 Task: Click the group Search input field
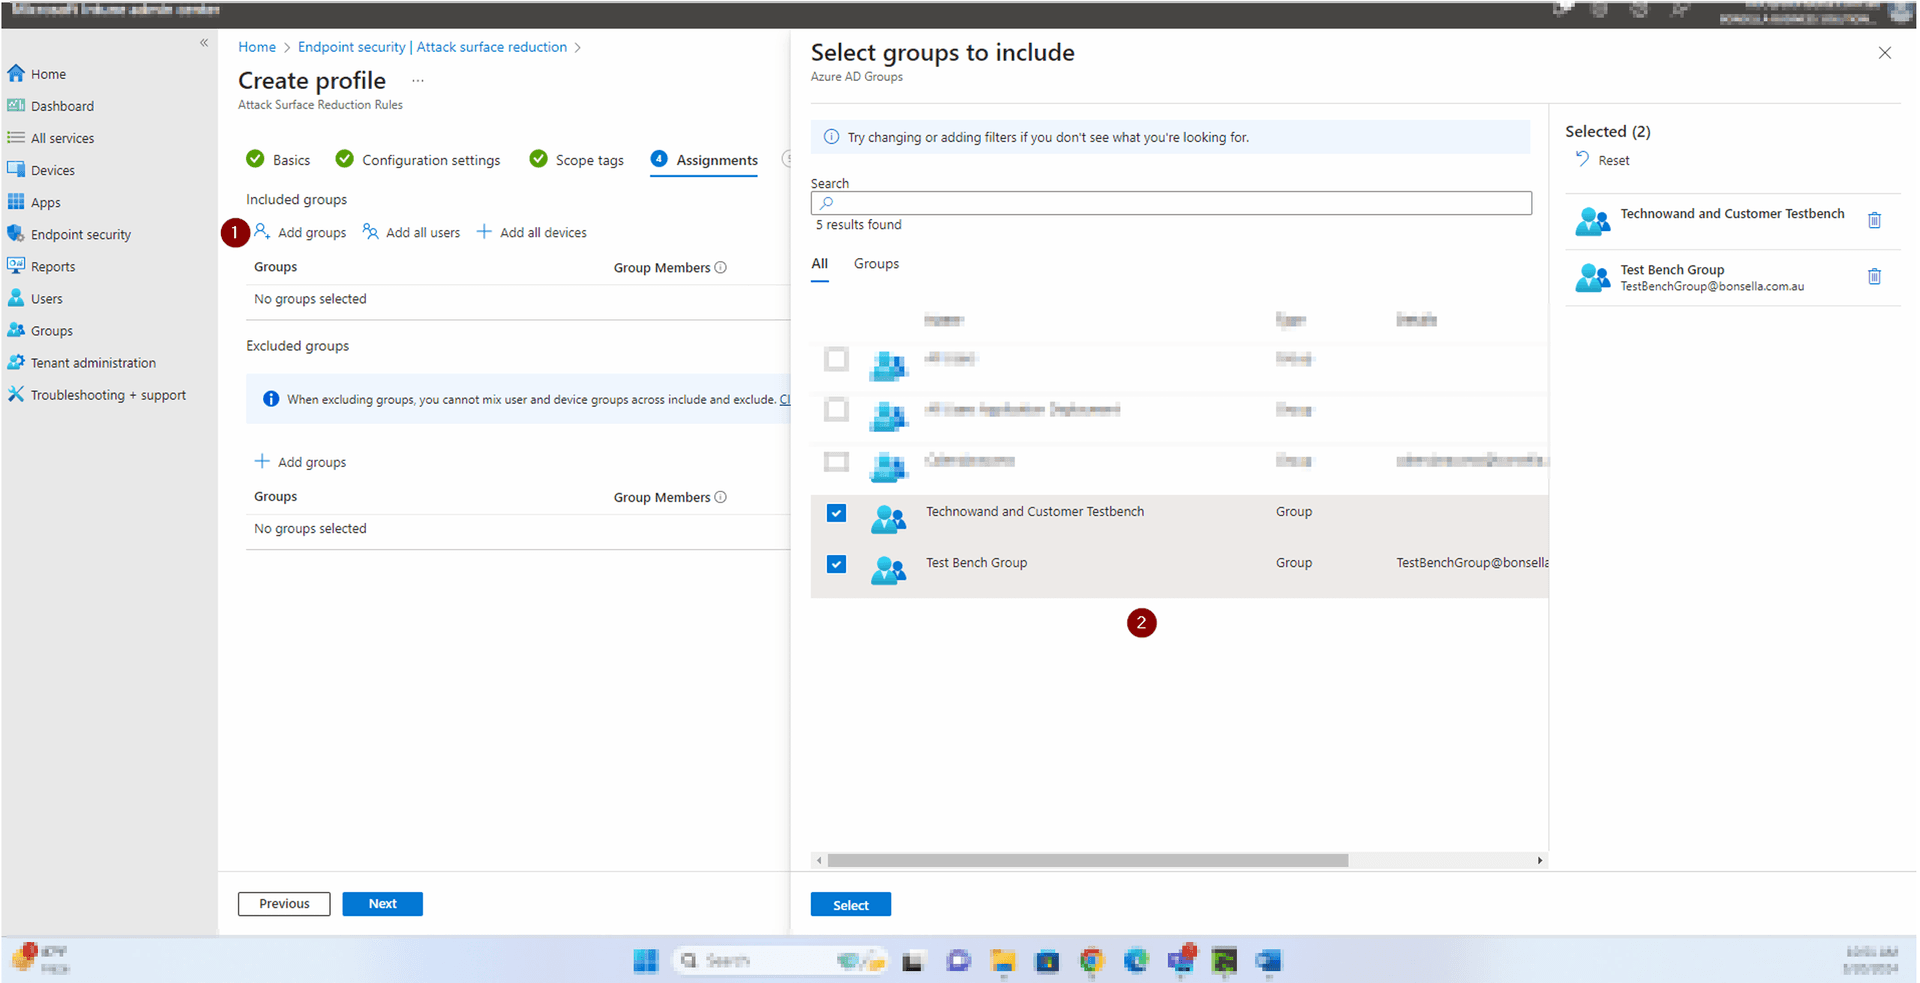point(1171,203)
